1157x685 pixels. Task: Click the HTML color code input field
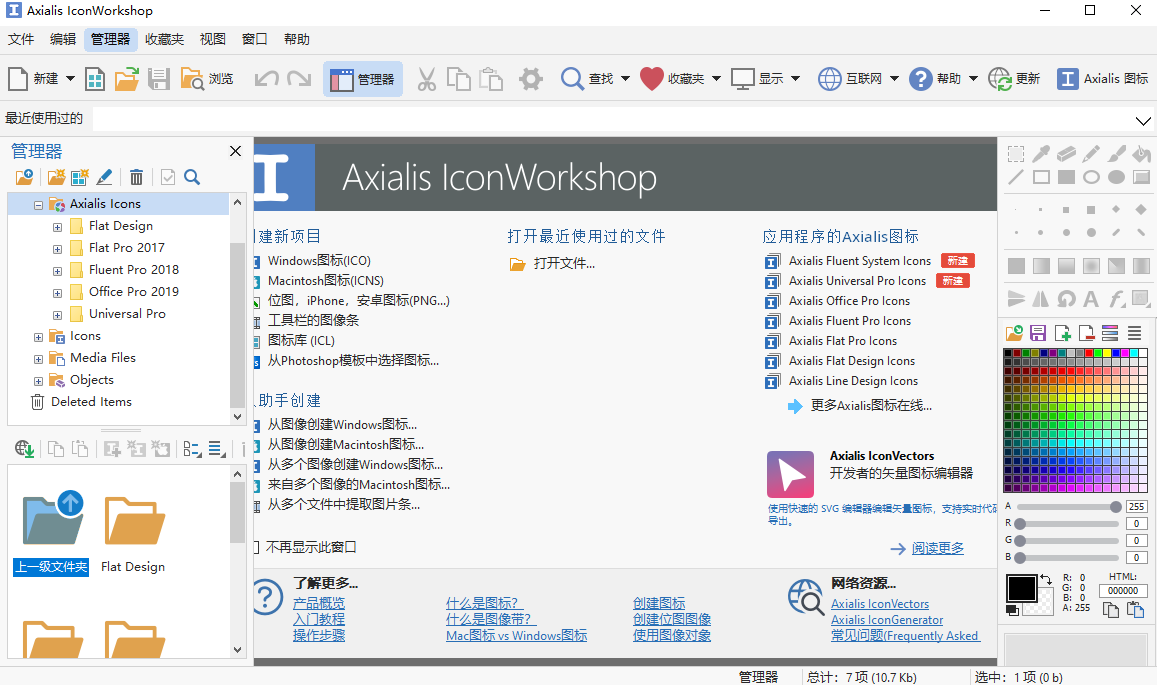pyautogui.click(x=1122, y=591)
